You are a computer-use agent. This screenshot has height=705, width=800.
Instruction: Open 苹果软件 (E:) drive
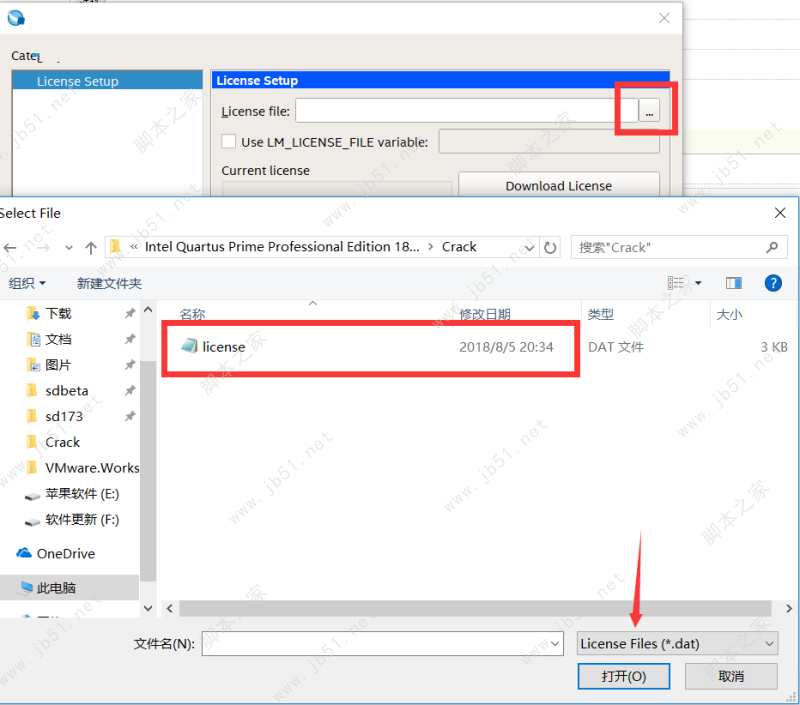click(82, 494)
